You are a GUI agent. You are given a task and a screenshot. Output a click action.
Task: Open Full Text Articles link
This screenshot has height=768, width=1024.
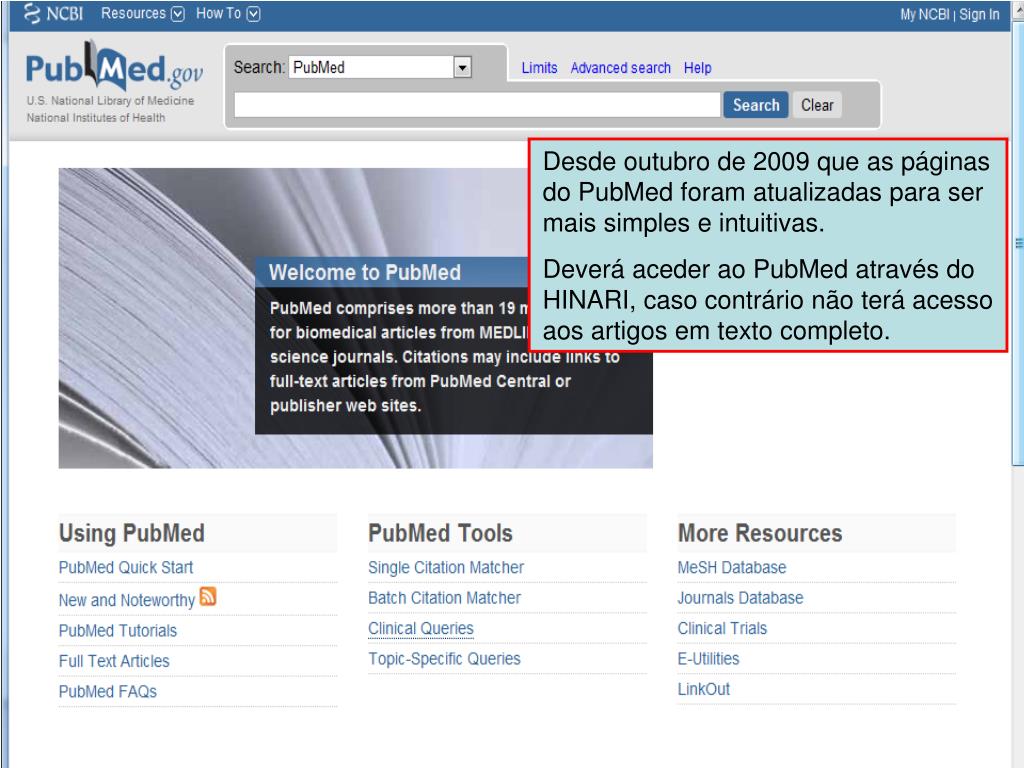[x=114, y=661]
